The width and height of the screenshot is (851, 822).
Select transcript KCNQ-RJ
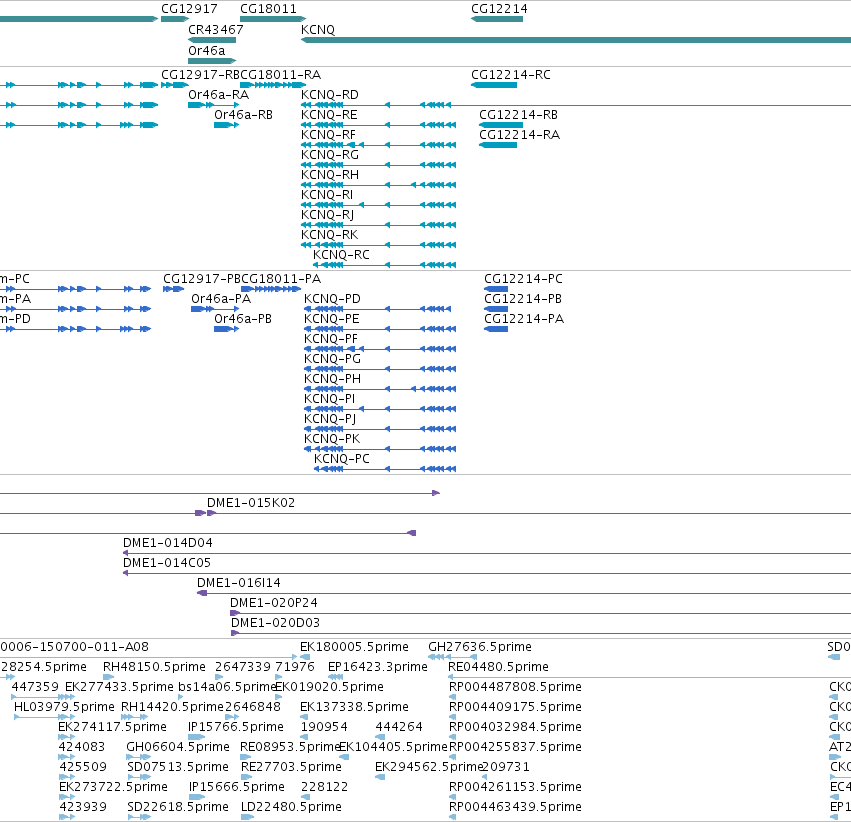[378, 225]
